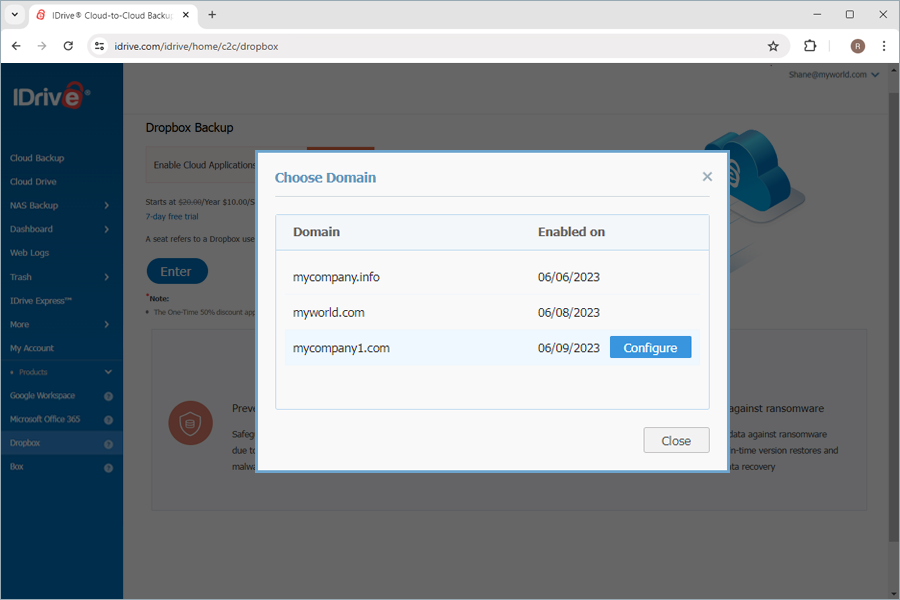Open the Shane@myworld.com account dropdown
Screen dimensions: 900x600
[x=833, y=75]
